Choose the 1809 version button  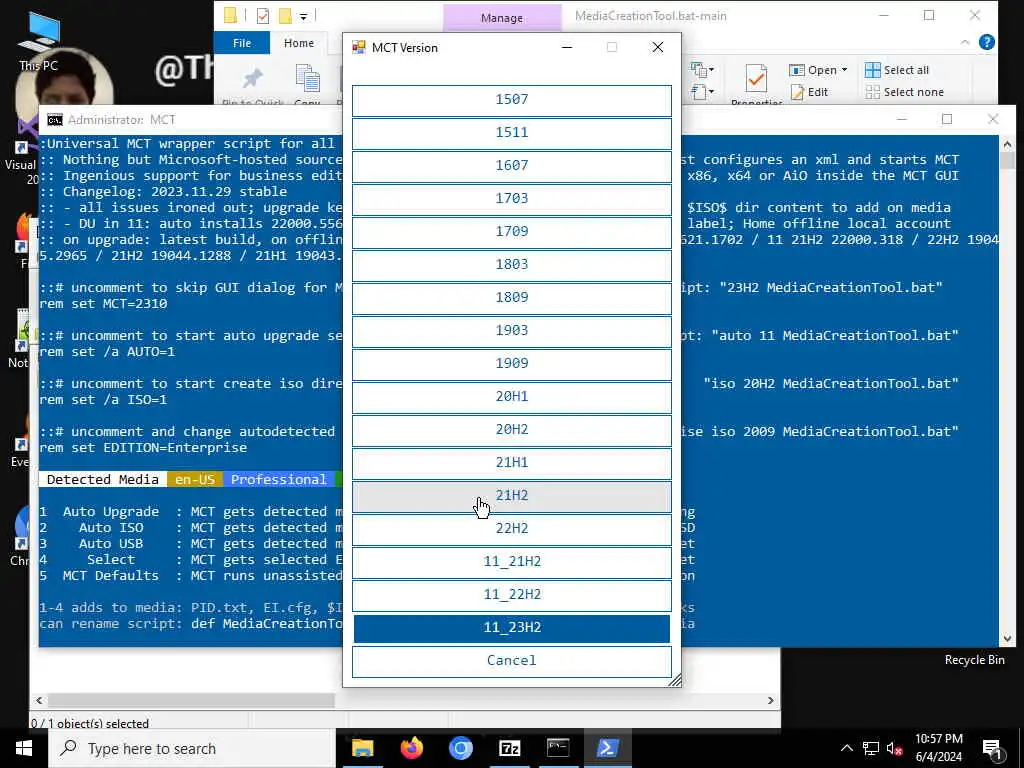511,298
